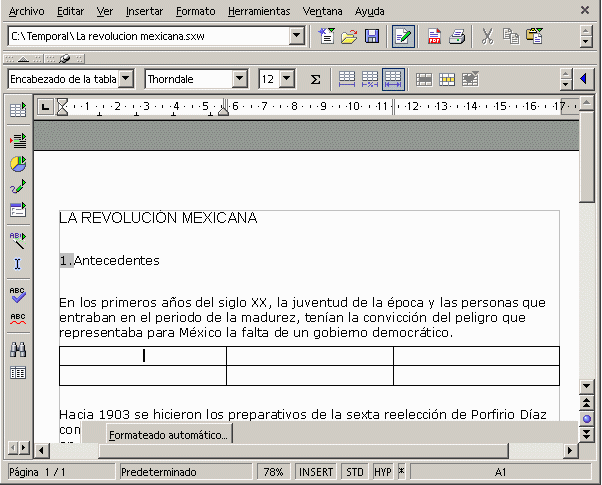The width and height of the screenshot is (602, 485).
Task: Click the 'Formateado automático...' button
Action: [x=169, y=435]
